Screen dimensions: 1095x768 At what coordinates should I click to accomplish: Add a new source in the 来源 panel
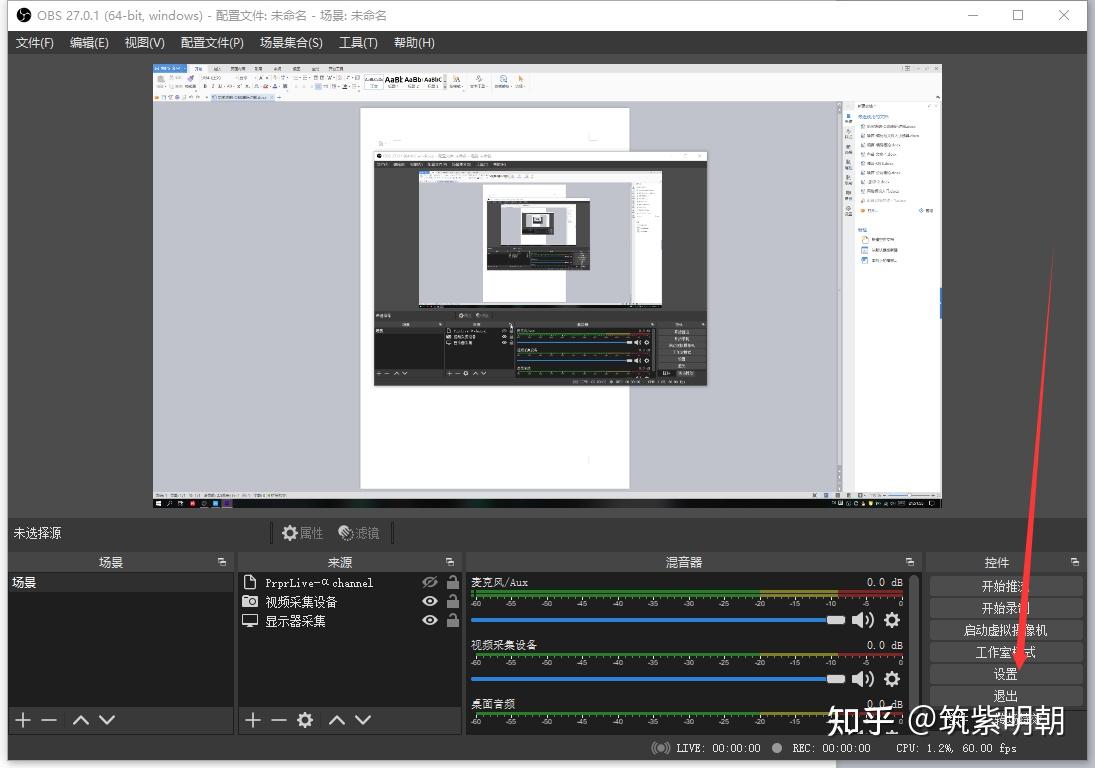253,720
